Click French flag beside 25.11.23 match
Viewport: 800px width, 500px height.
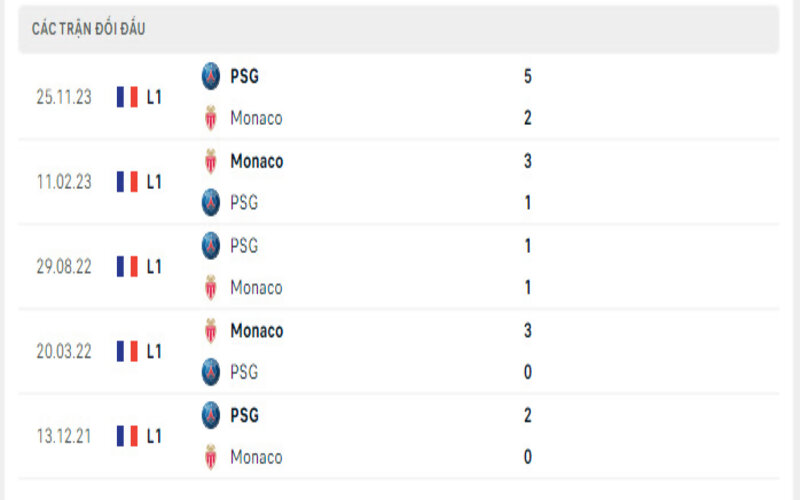[x=127, y=97]
